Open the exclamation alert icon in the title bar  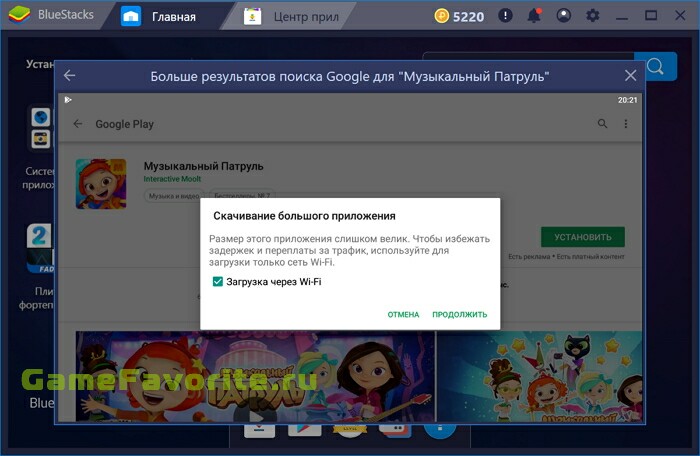click(505, 16)
